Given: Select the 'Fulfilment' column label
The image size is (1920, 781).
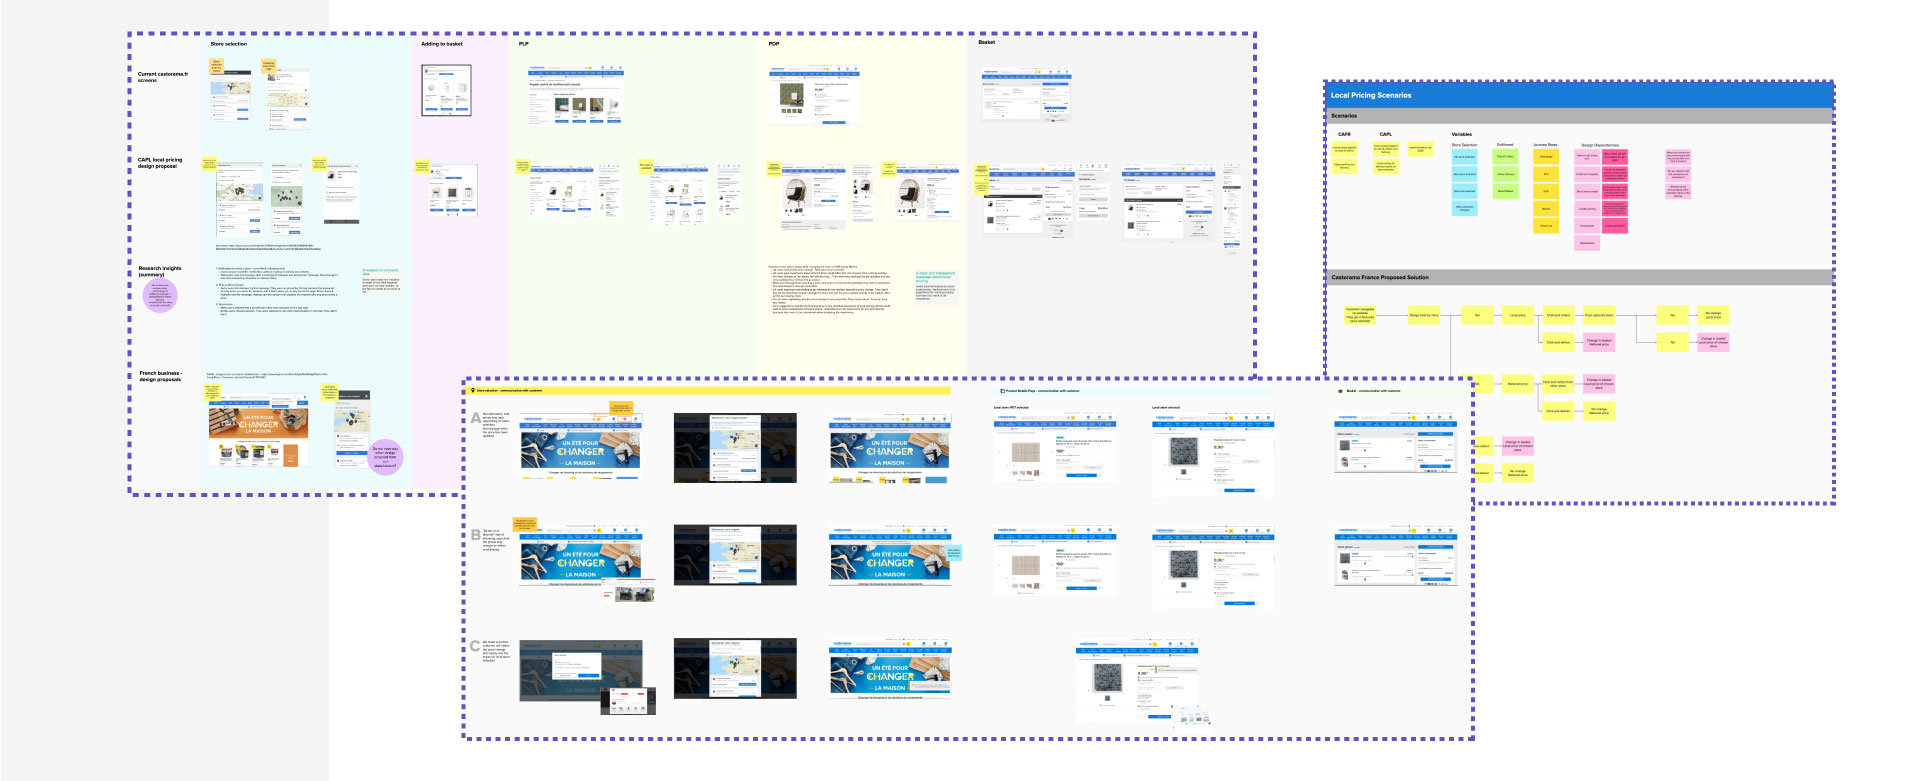Looking at the screenshot, I should (x=1505, y=145).
